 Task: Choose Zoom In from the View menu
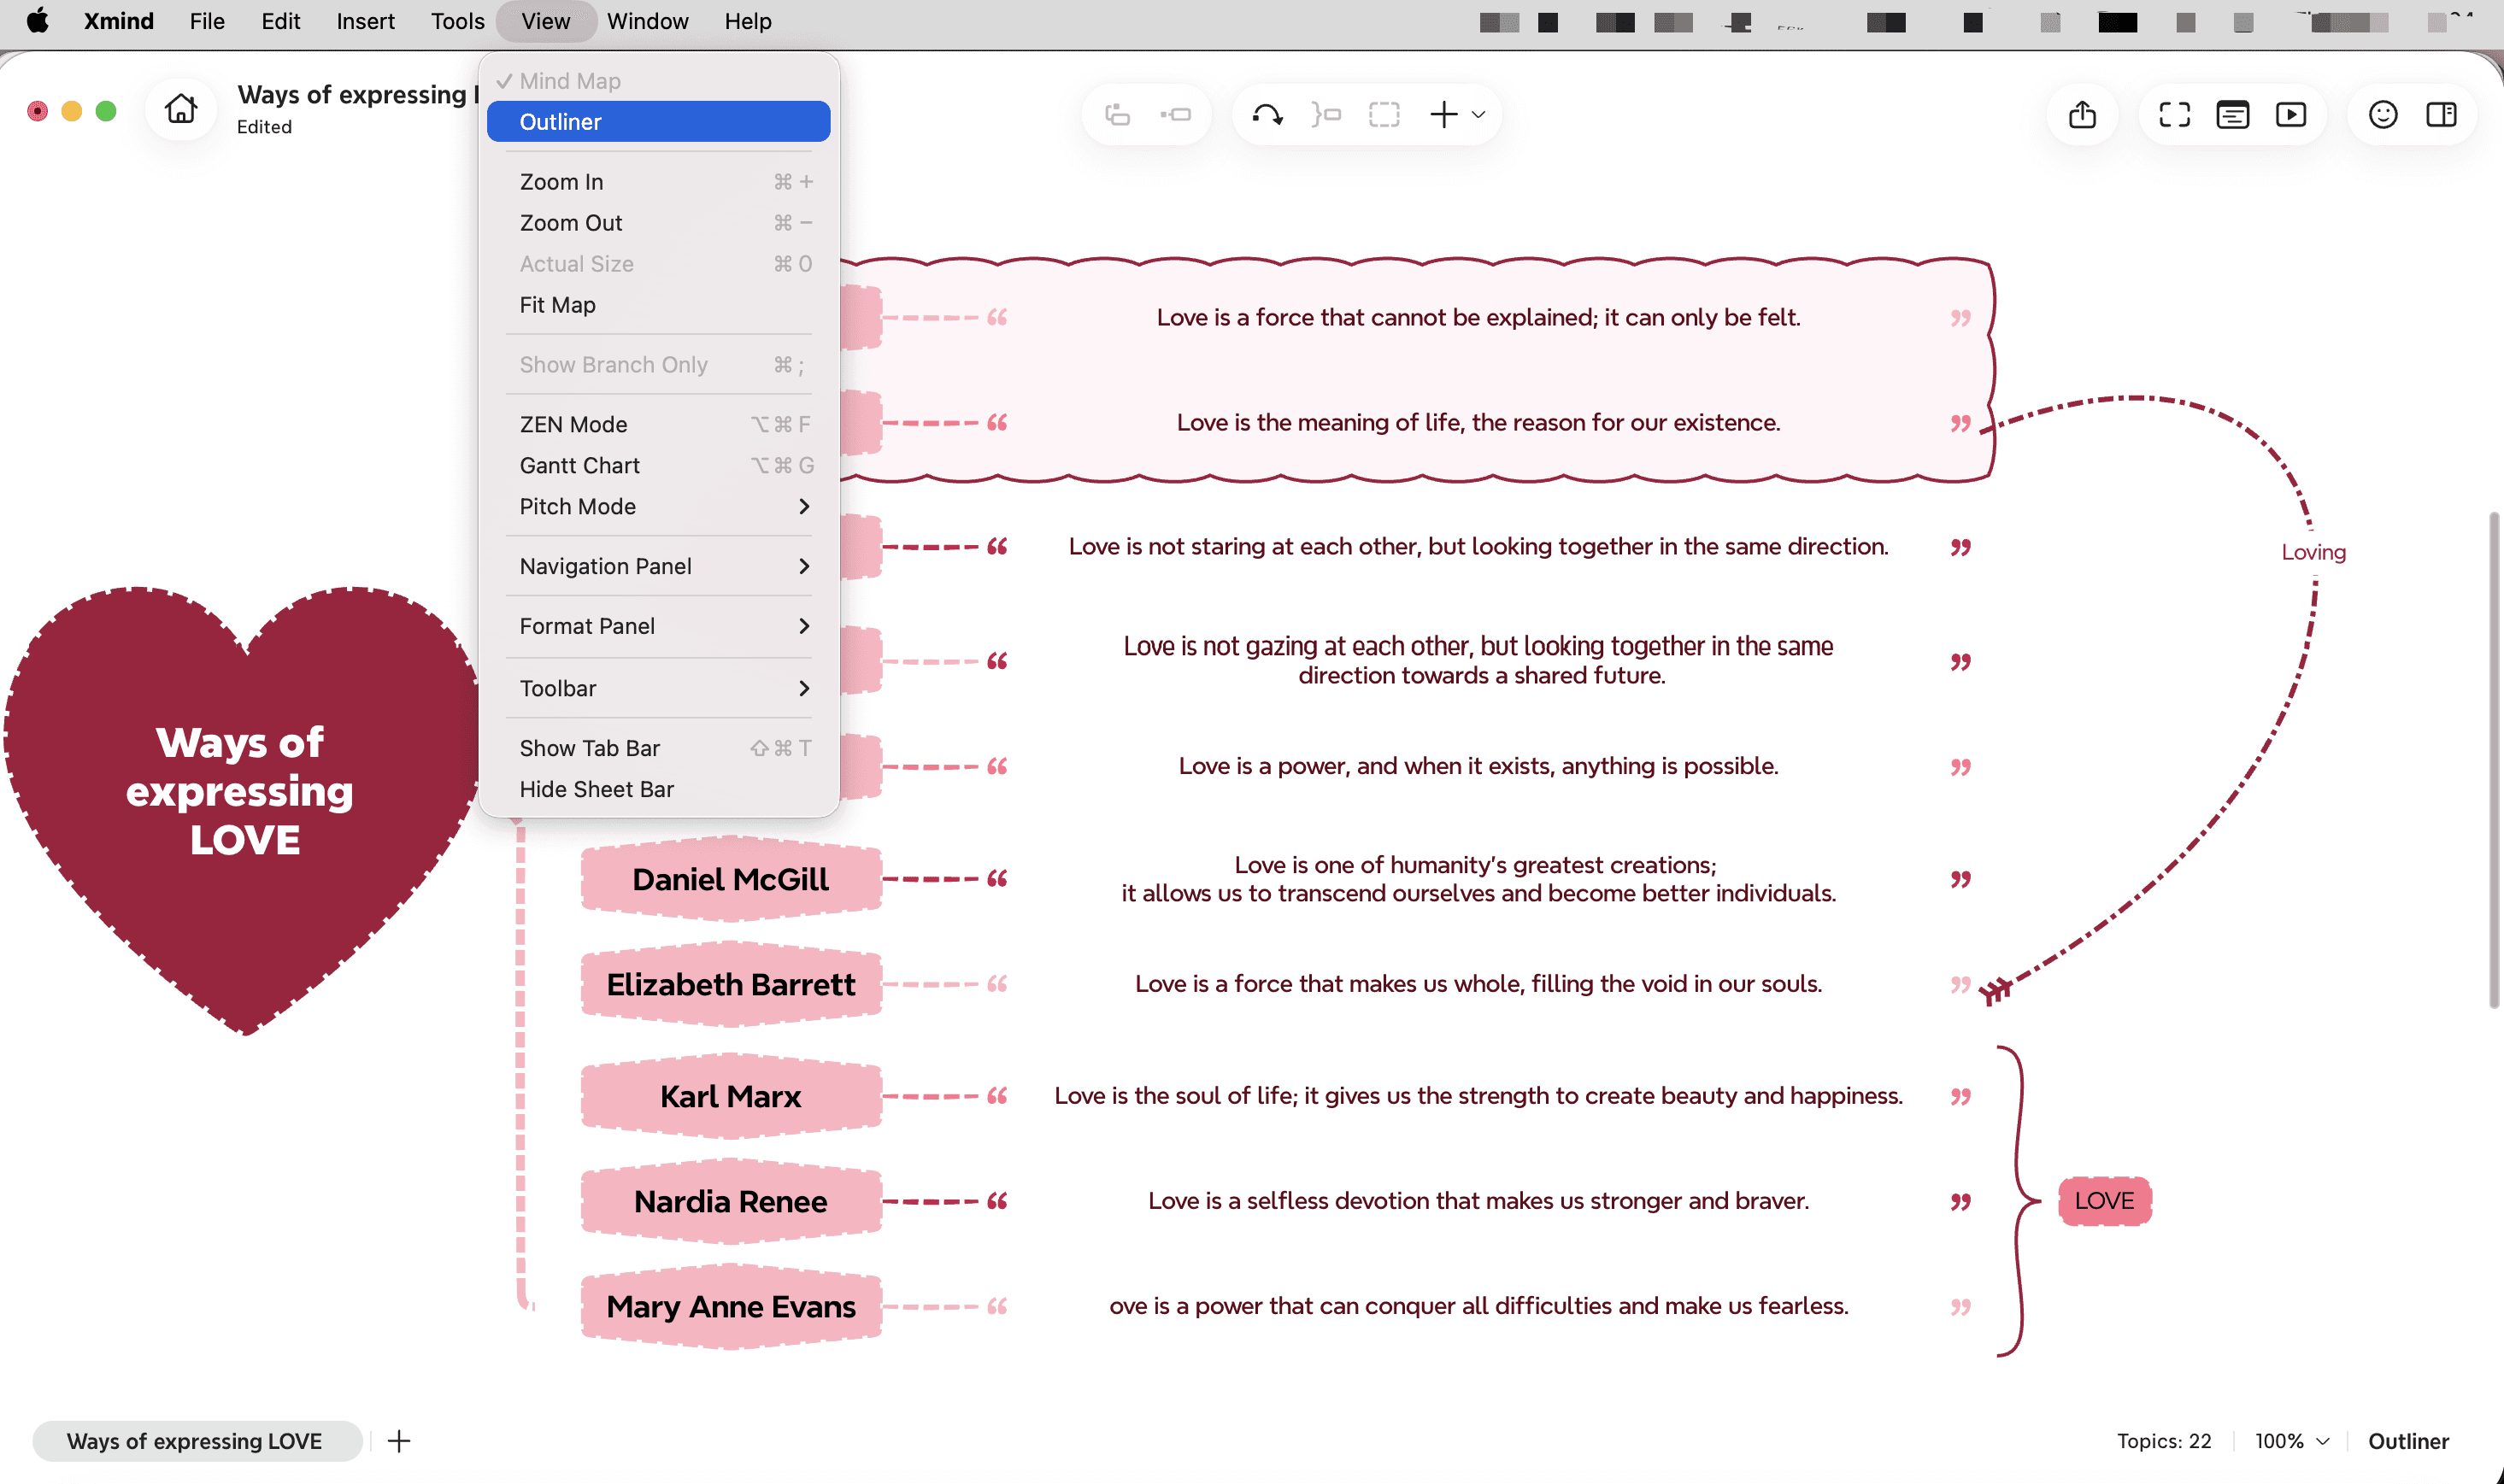tap(658, 182)
